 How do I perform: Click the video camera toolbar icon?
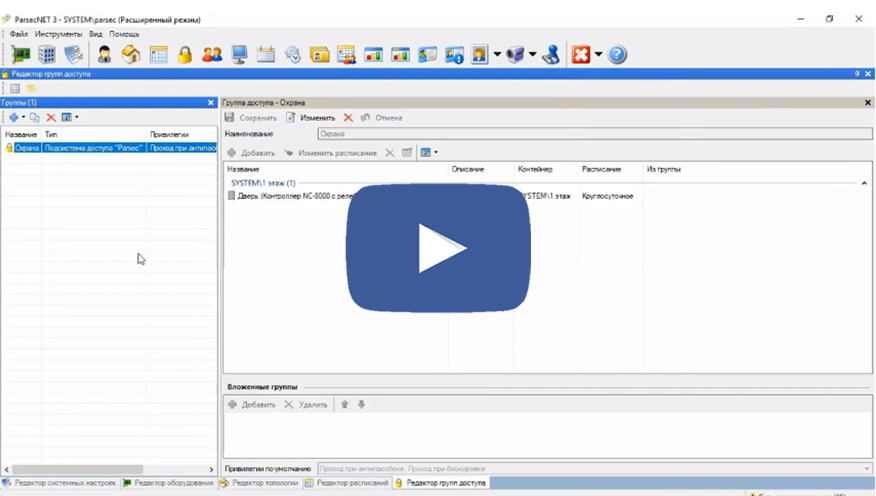[x=515, y=55]
